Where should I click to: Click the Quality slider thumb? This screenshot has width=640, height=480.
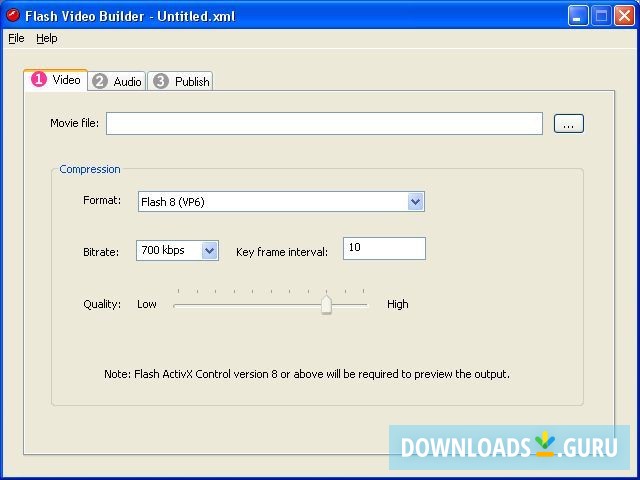[326, 304]
